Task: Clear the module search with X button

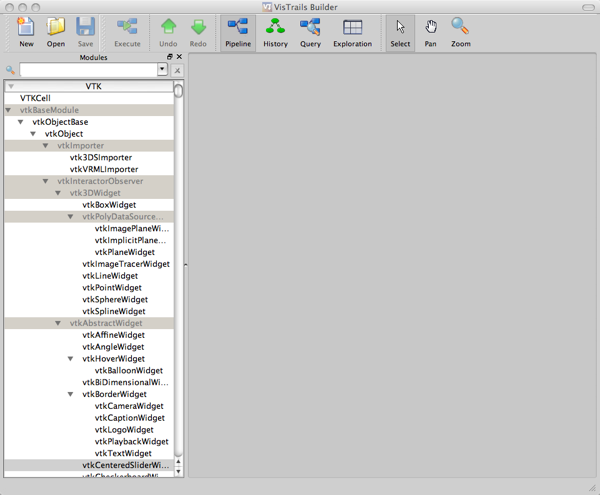Action: (177, 70)
